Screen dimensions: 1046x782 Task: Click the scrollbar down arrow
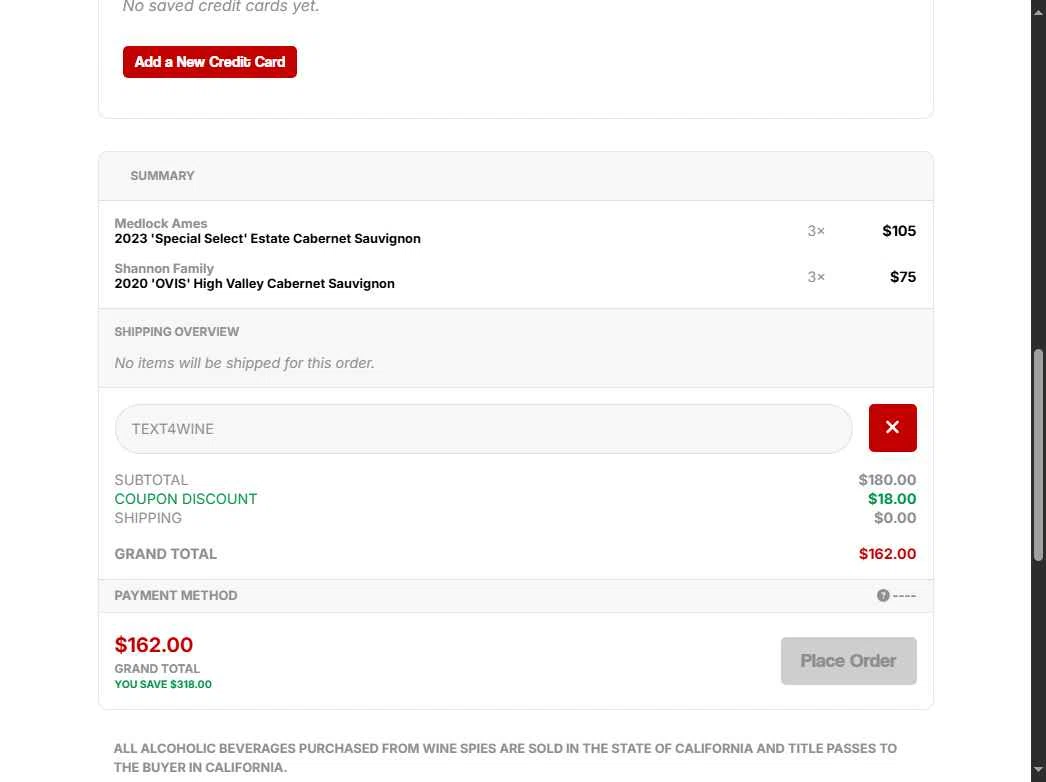[x=1038, y=769]
